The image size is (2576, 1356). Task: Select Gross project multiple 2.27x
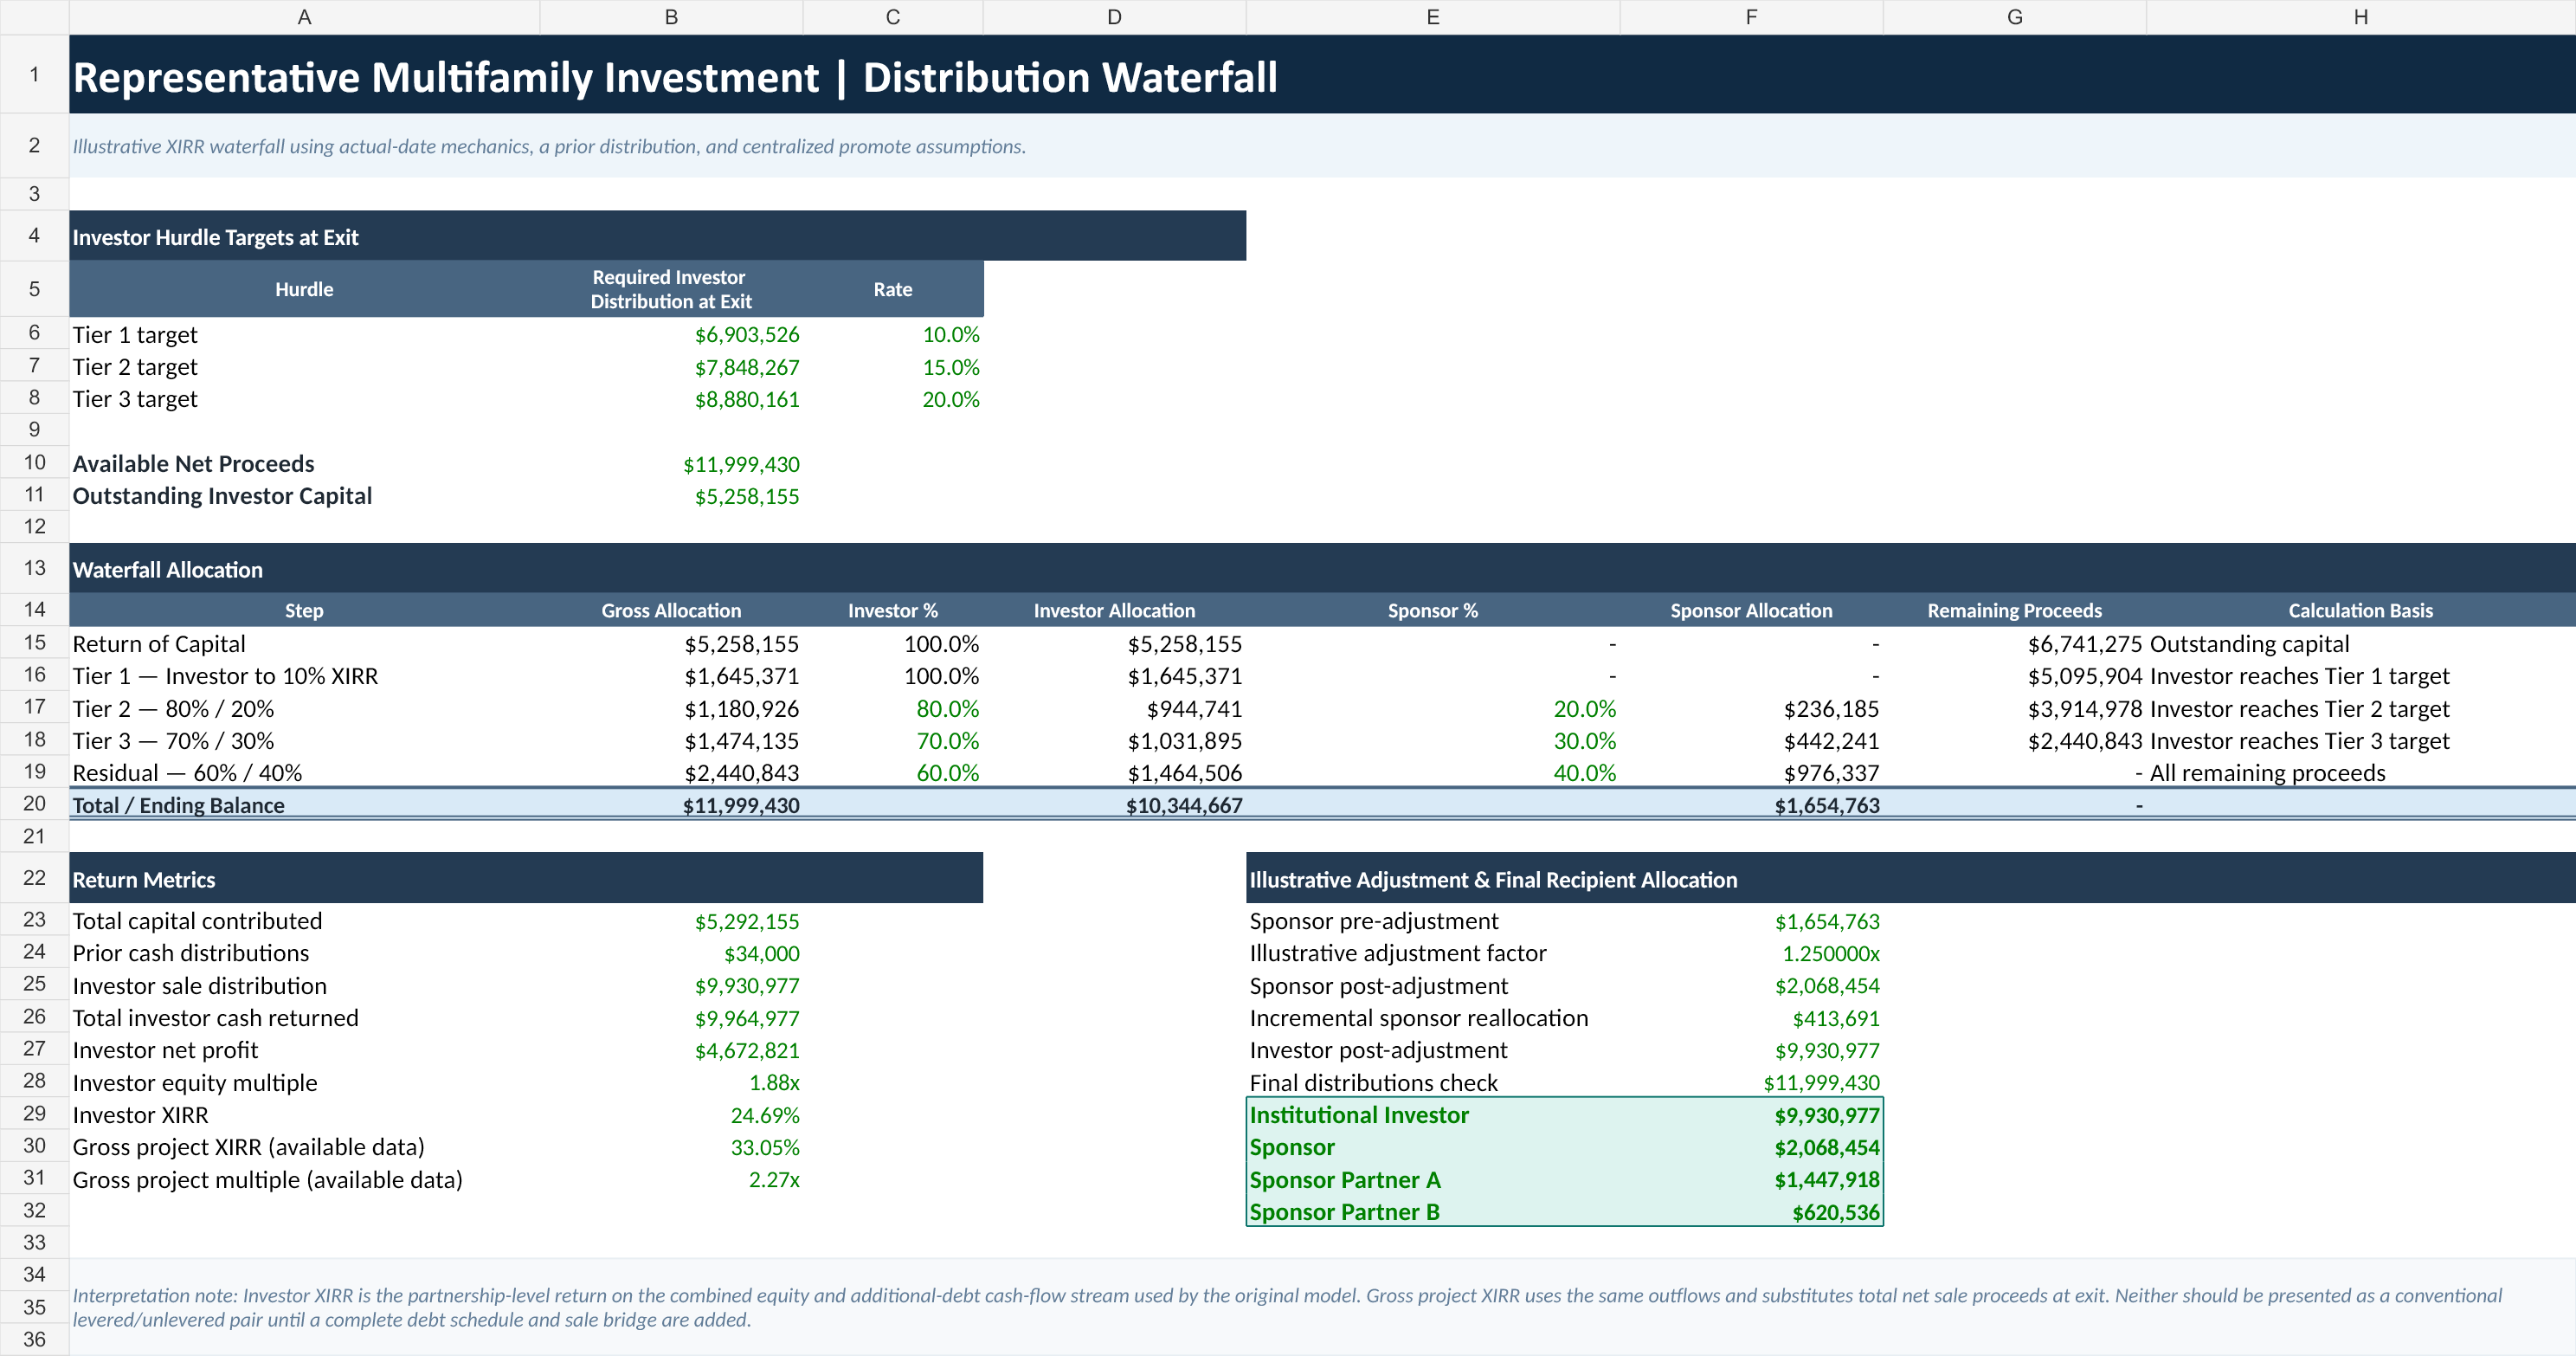point(774,1180)
